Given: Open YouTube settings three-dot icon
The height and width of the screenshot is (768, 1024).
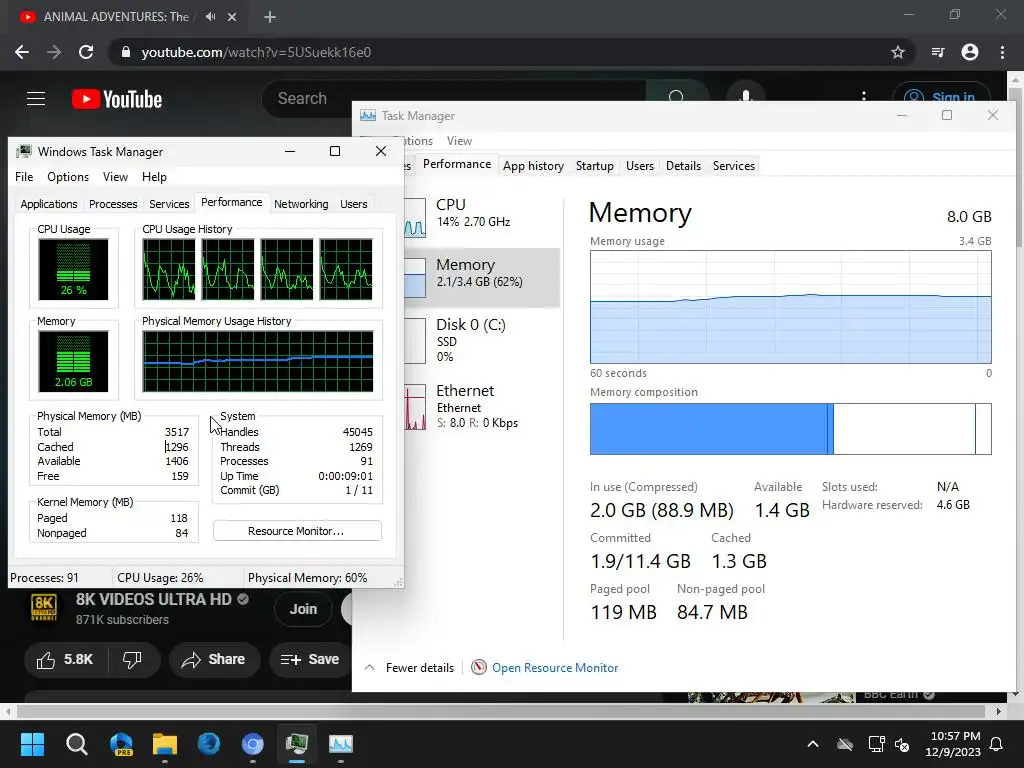Looking at the screenshot, I should [863, 97].
